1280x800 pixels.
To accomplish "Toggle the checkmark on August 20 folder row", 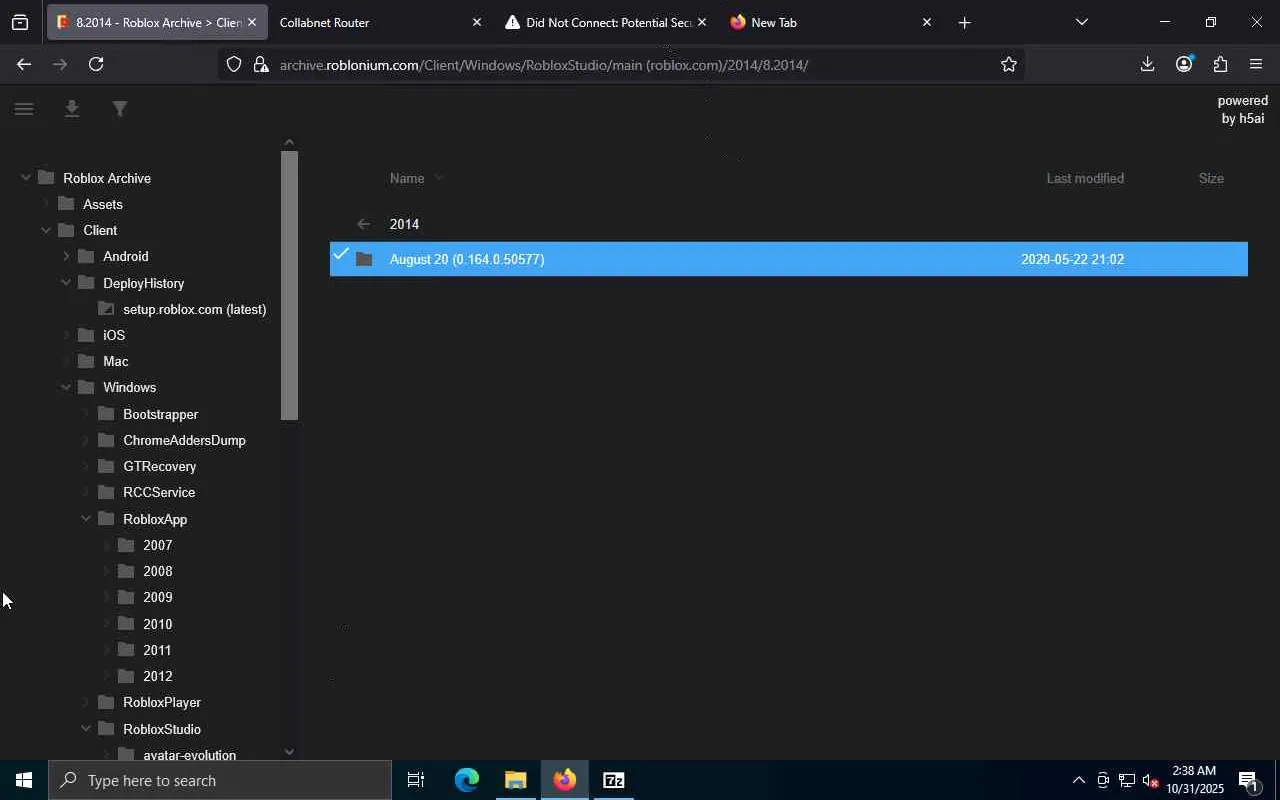I will [341, 254].
